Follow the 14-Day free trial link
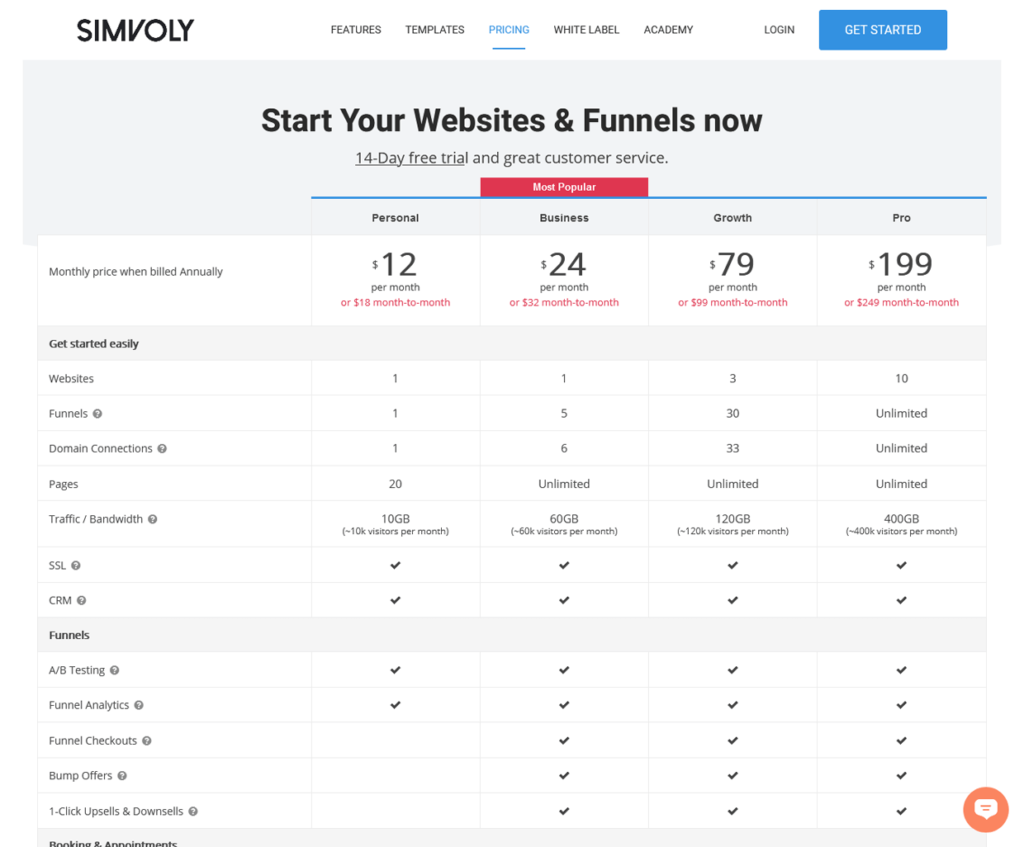1024x847 pixels. pos(411,158)
